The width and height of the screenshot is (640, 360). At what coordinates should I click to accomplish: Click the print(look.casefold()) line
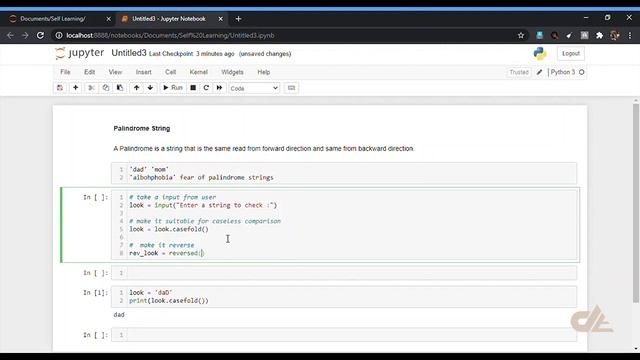169,300
